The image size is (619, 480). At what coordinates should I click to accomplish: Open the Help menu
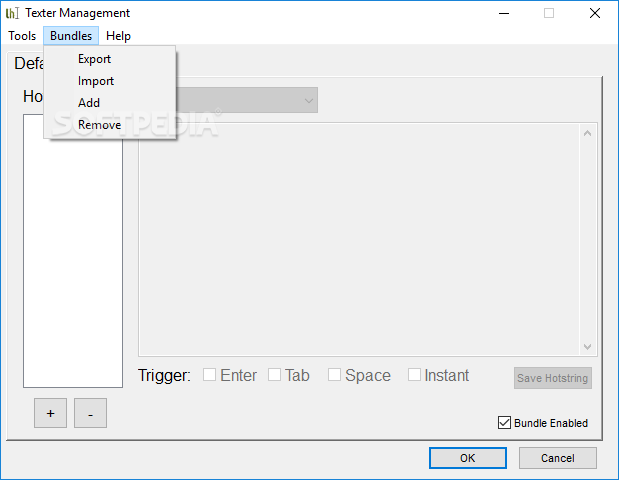point(118,36)
